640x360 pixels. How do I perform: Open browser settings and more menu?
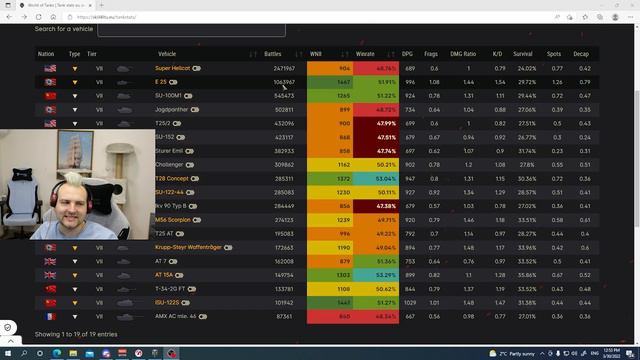pyautogui.click(x=630, y=17)
